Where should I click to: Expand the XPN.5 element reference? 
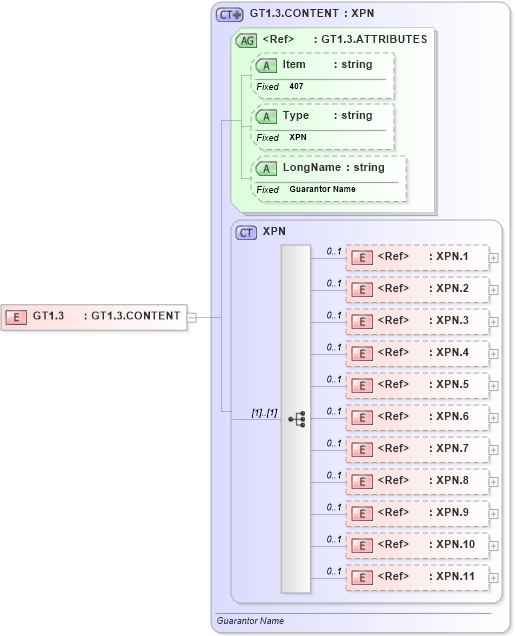(x=493, y=386)
